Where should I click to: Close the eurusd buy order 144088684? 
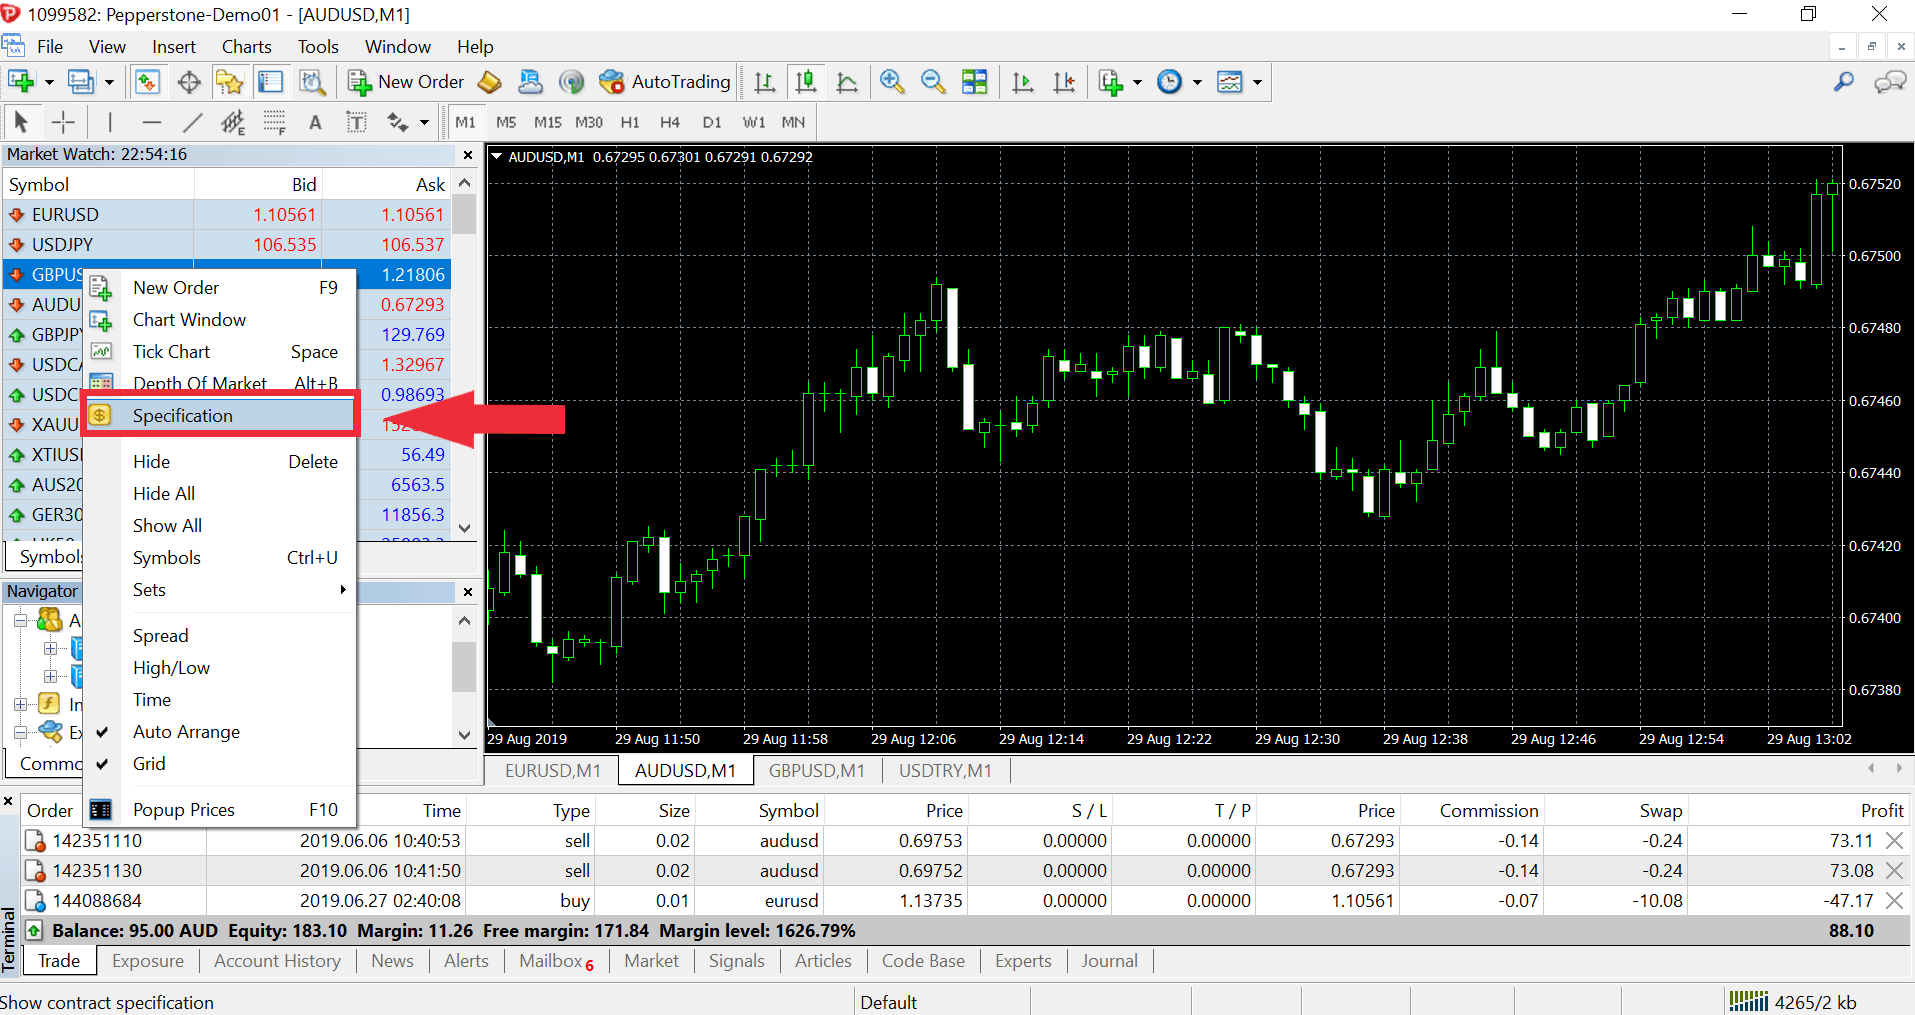click(x=1894, y=901)
